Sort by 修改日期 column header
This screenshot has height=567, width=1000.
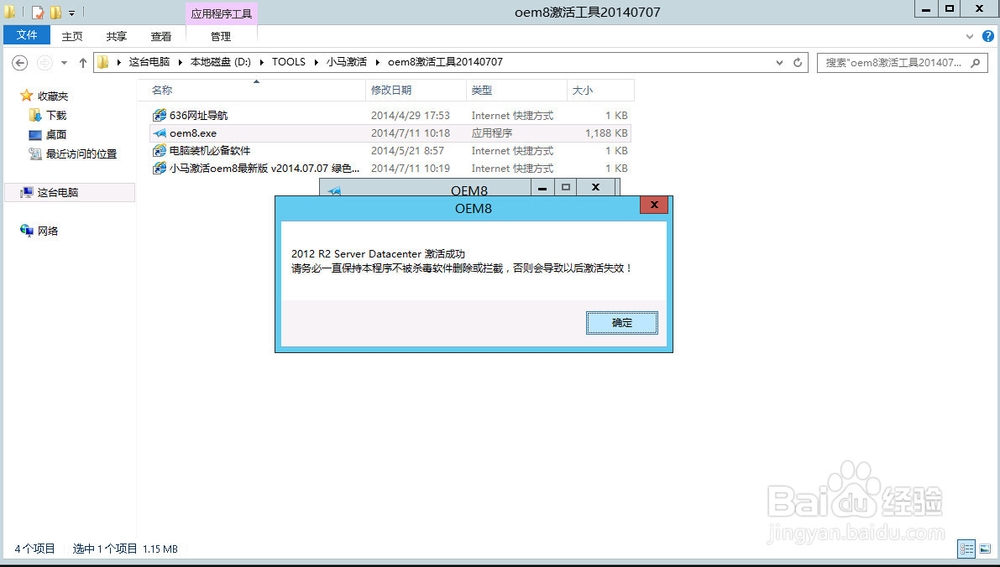coord(416,91)
